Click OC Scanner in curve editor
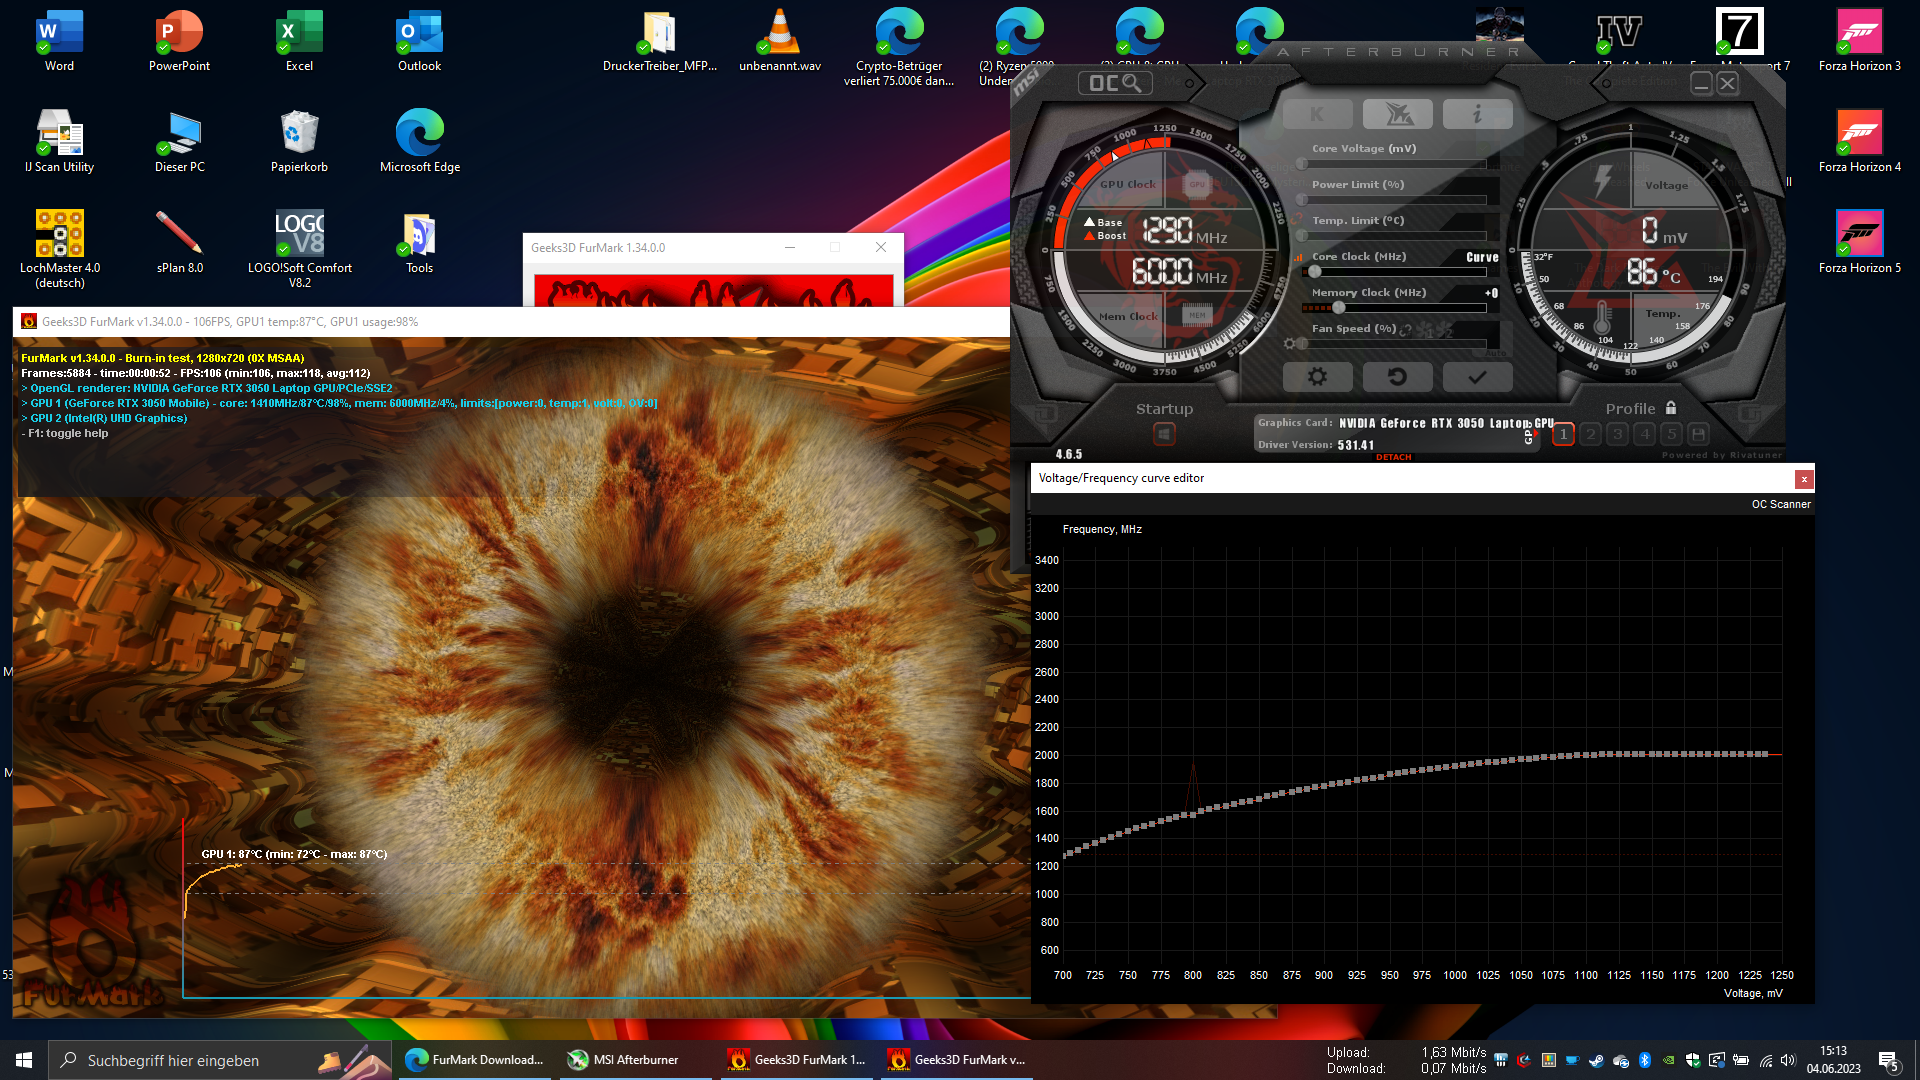This screenshot has width=1920, height=1080. coord(1780,504)
